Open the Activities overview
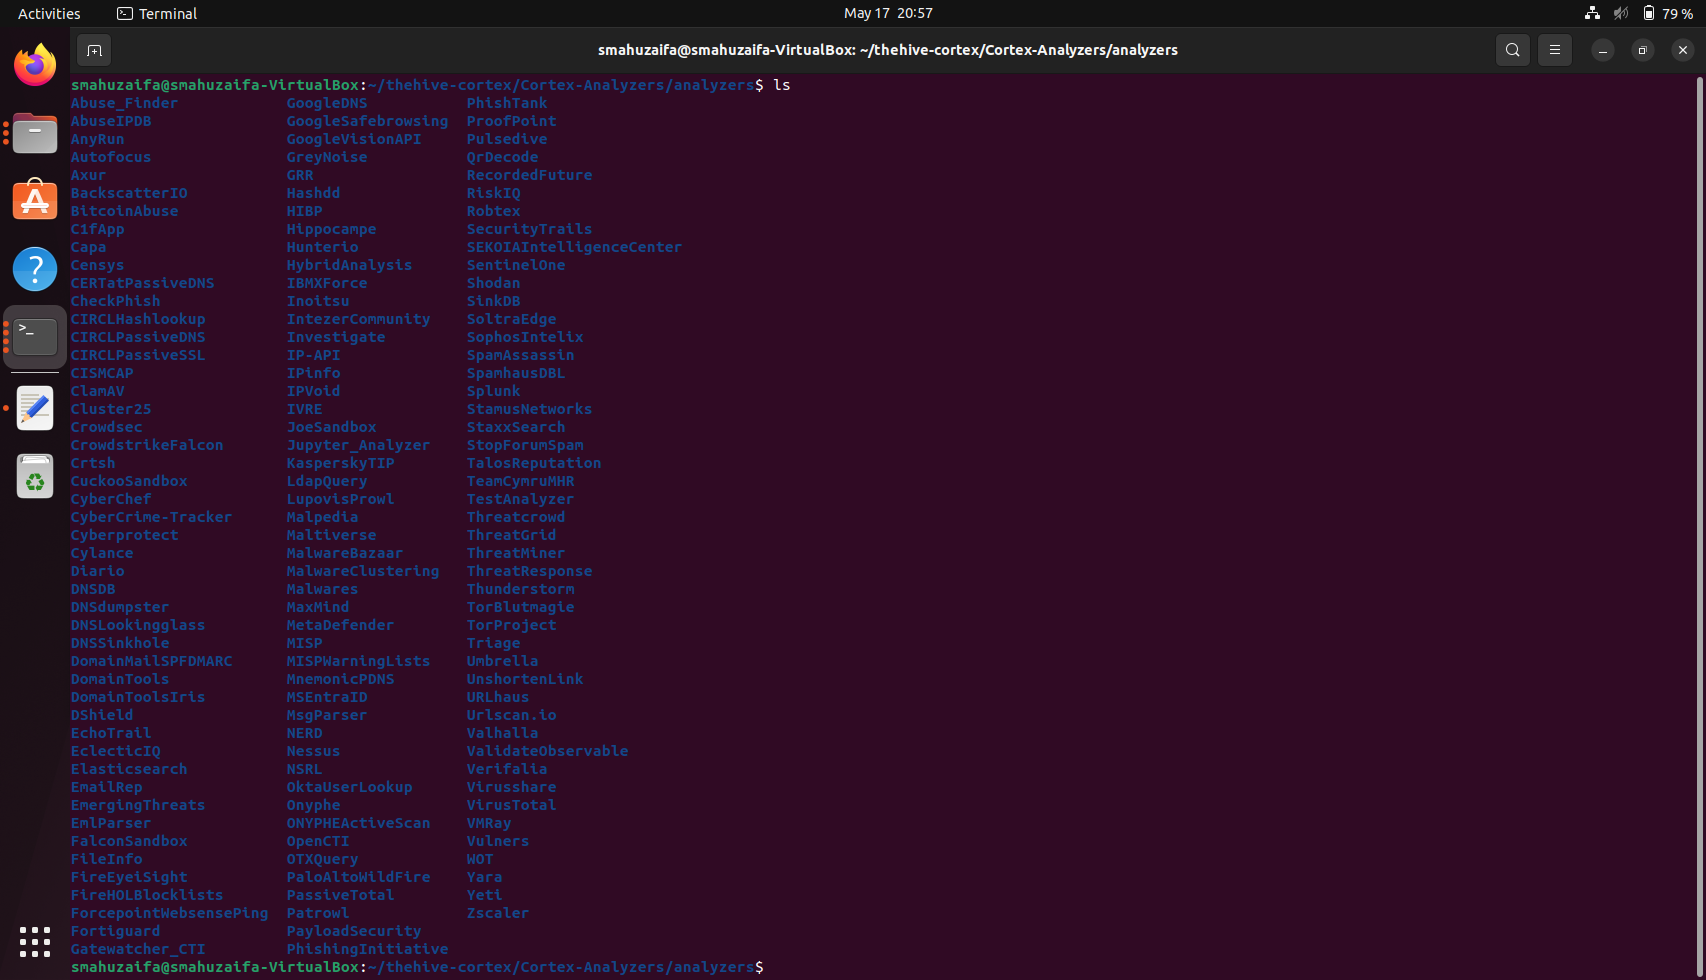Image resolution: width=1706 pixels, height=980 pixels. (x=49, y=13)
